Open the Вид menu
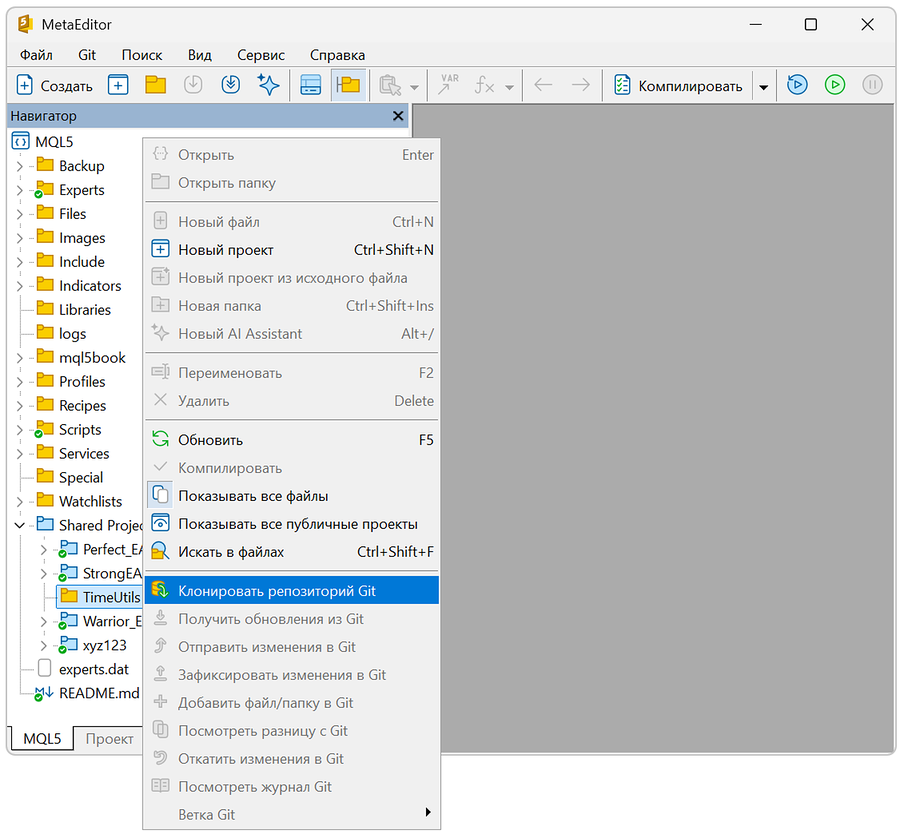The height and width of the screenshot is (834, 900). (x=200, y=55)
